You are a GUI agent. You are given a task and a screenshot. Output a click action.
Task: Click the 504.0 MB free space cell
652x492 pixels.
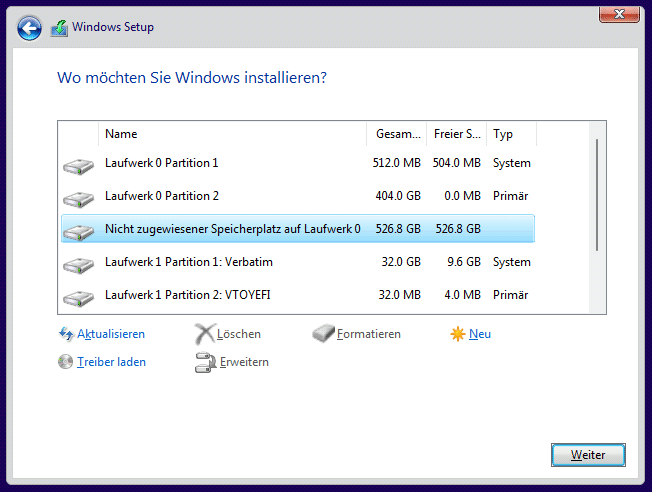(x=457, y=163)
